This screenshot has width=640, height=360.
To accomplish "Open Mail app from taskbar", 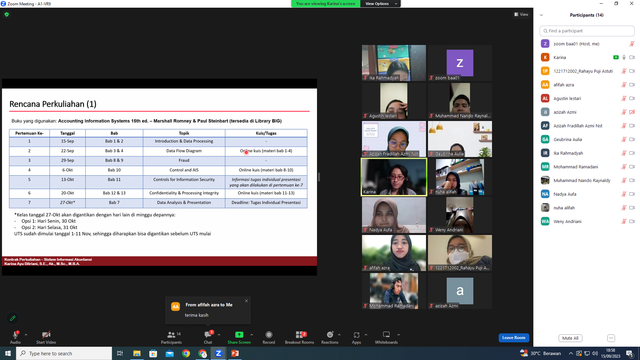I will (x=169, y=353).
